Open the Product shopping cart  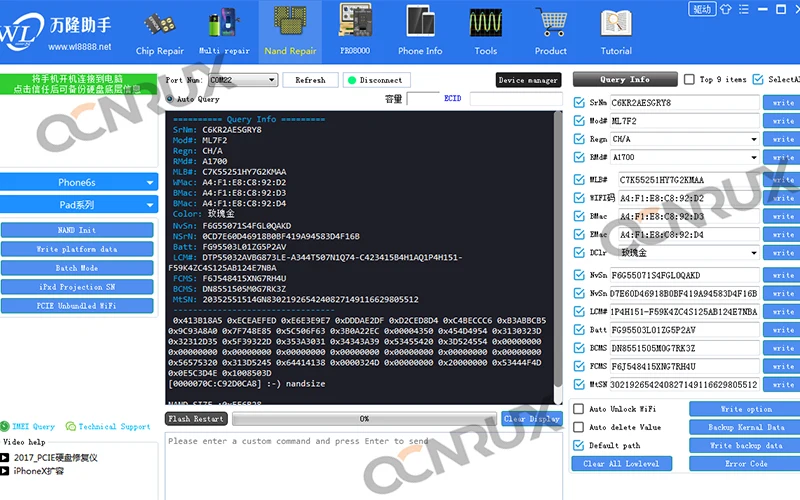click(x=551, y=32)
